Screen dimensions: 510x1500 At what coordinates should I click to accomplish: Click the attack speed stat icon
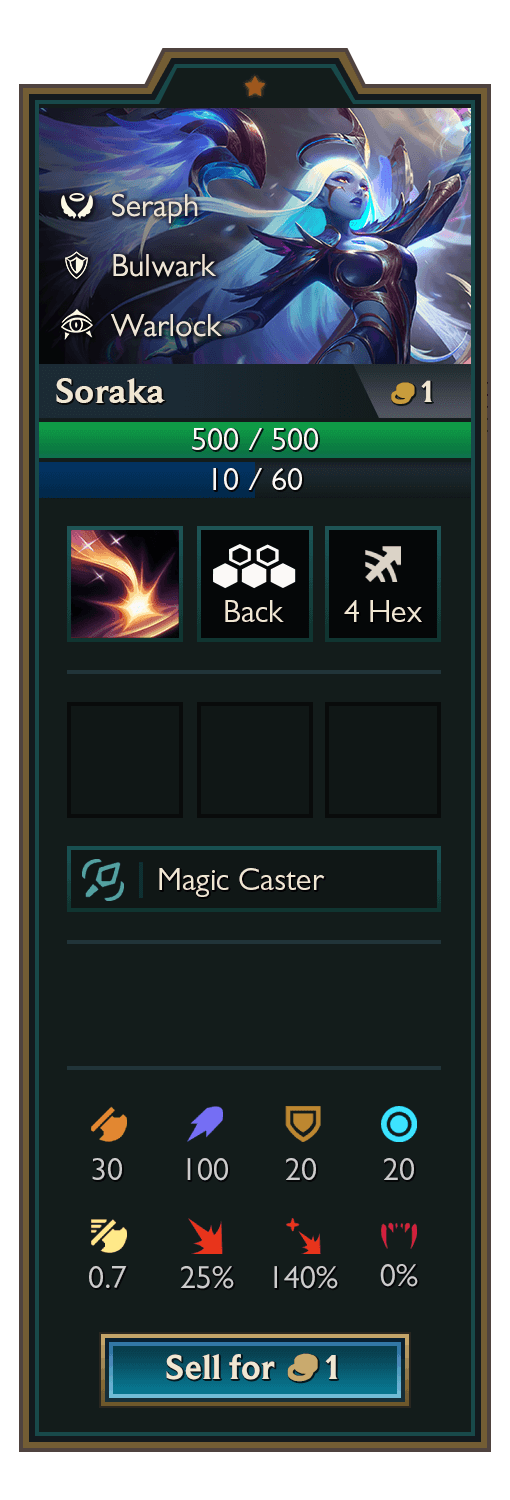108,1235
